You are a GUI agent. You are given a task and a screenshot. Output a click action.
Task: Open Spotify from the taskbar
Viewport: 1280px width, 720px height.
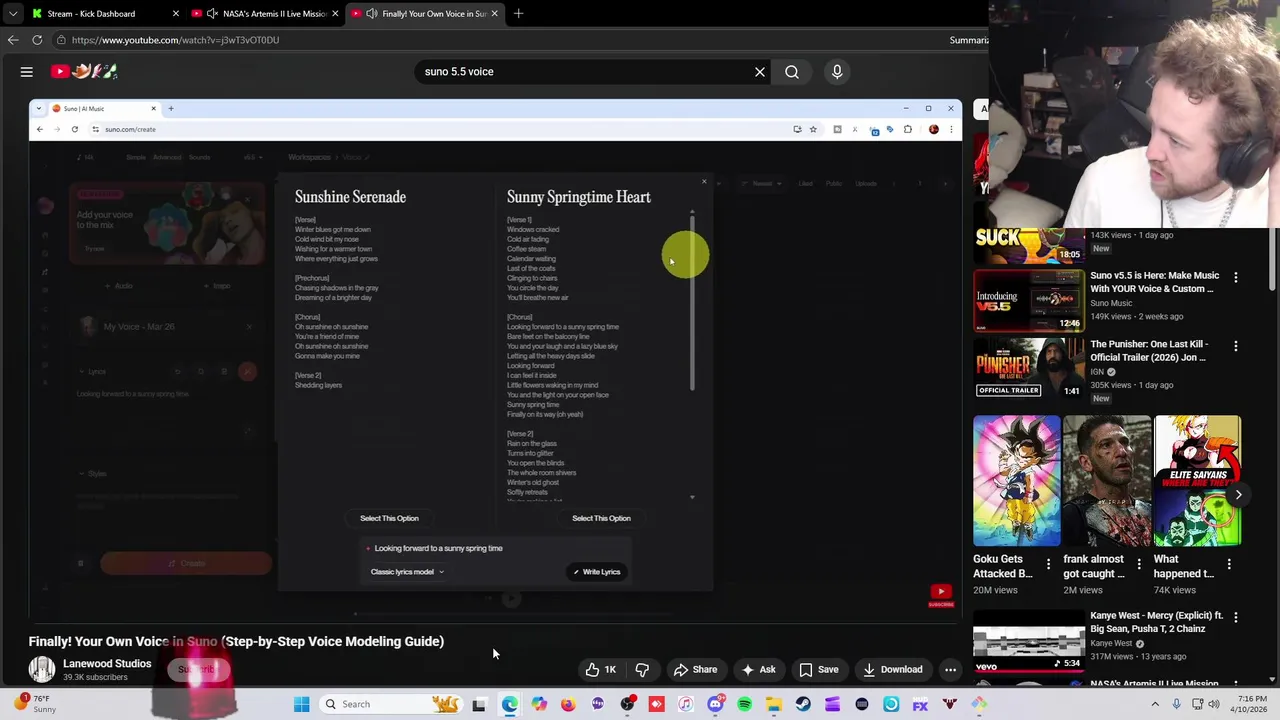pos(744,704)
